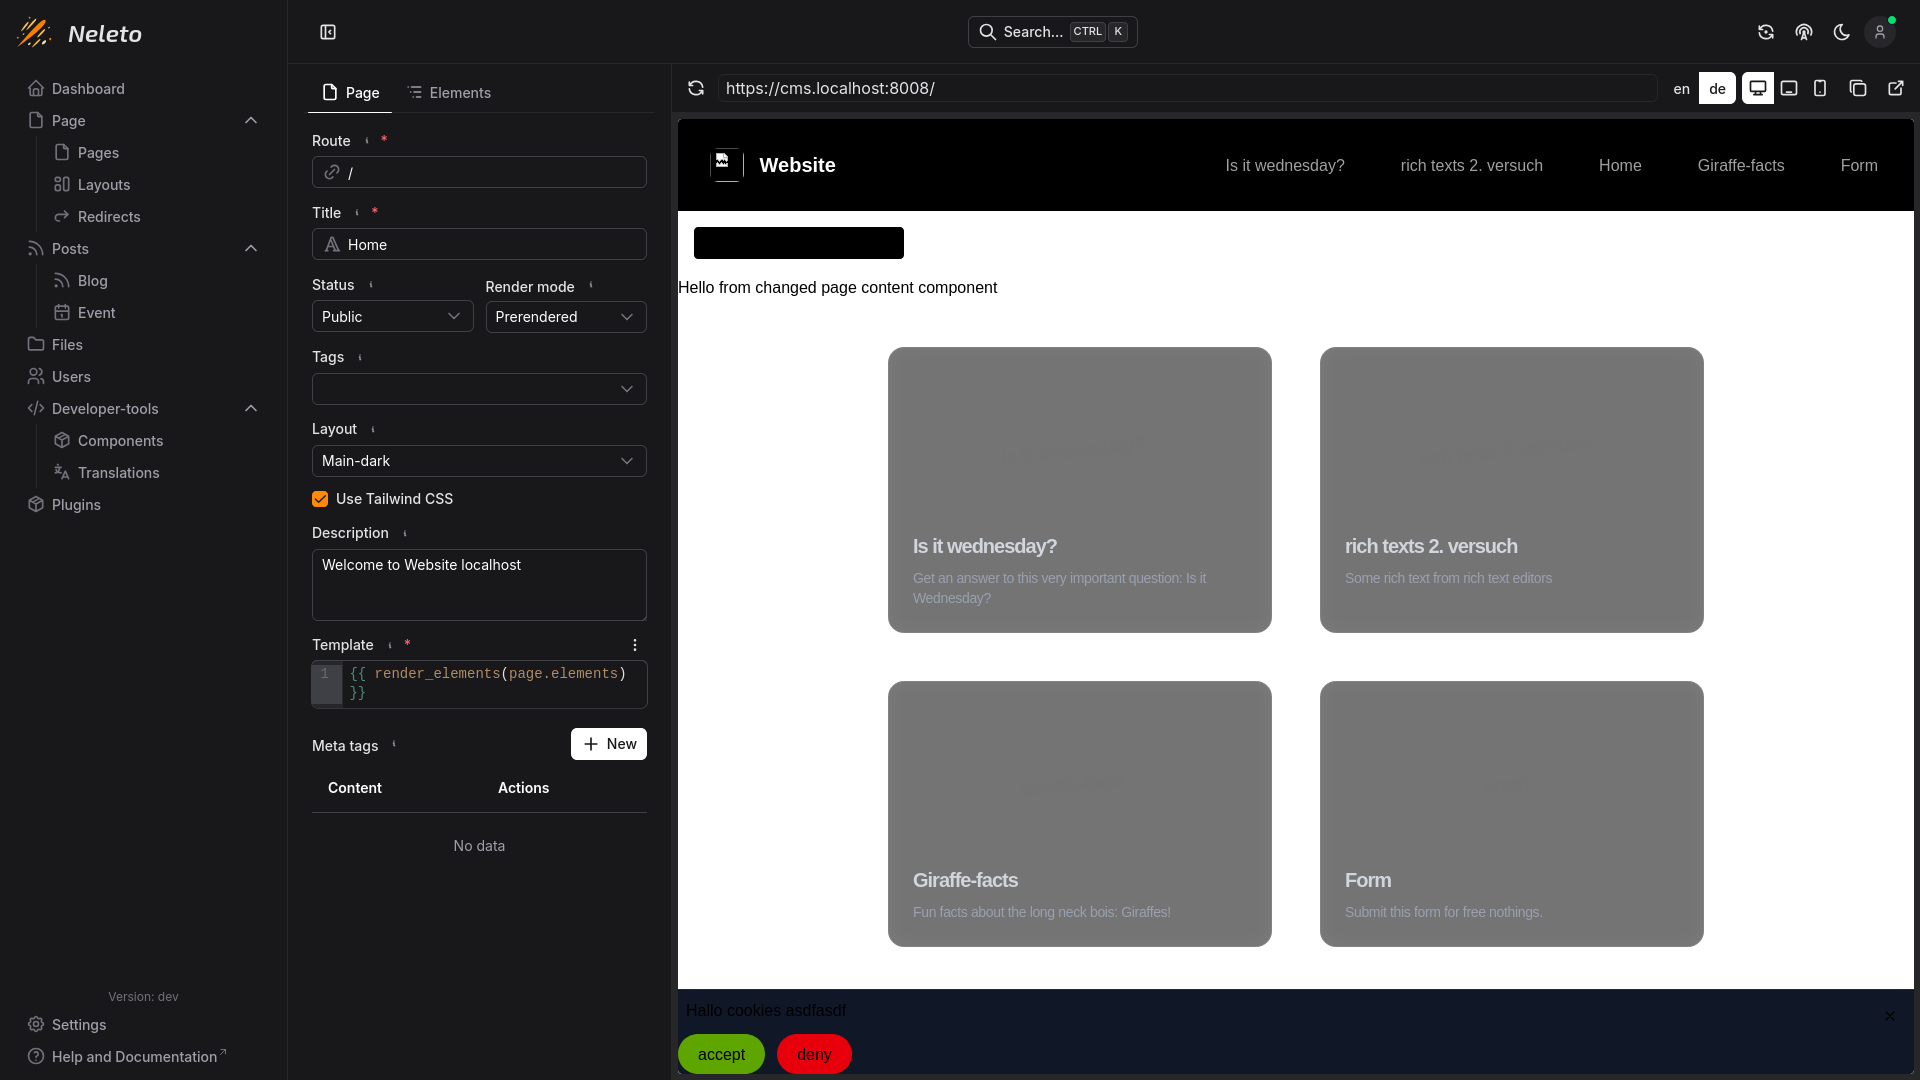Toggle dark mode moon icon
The height and width of the screenshot is (1080, 1920).
1842,32
